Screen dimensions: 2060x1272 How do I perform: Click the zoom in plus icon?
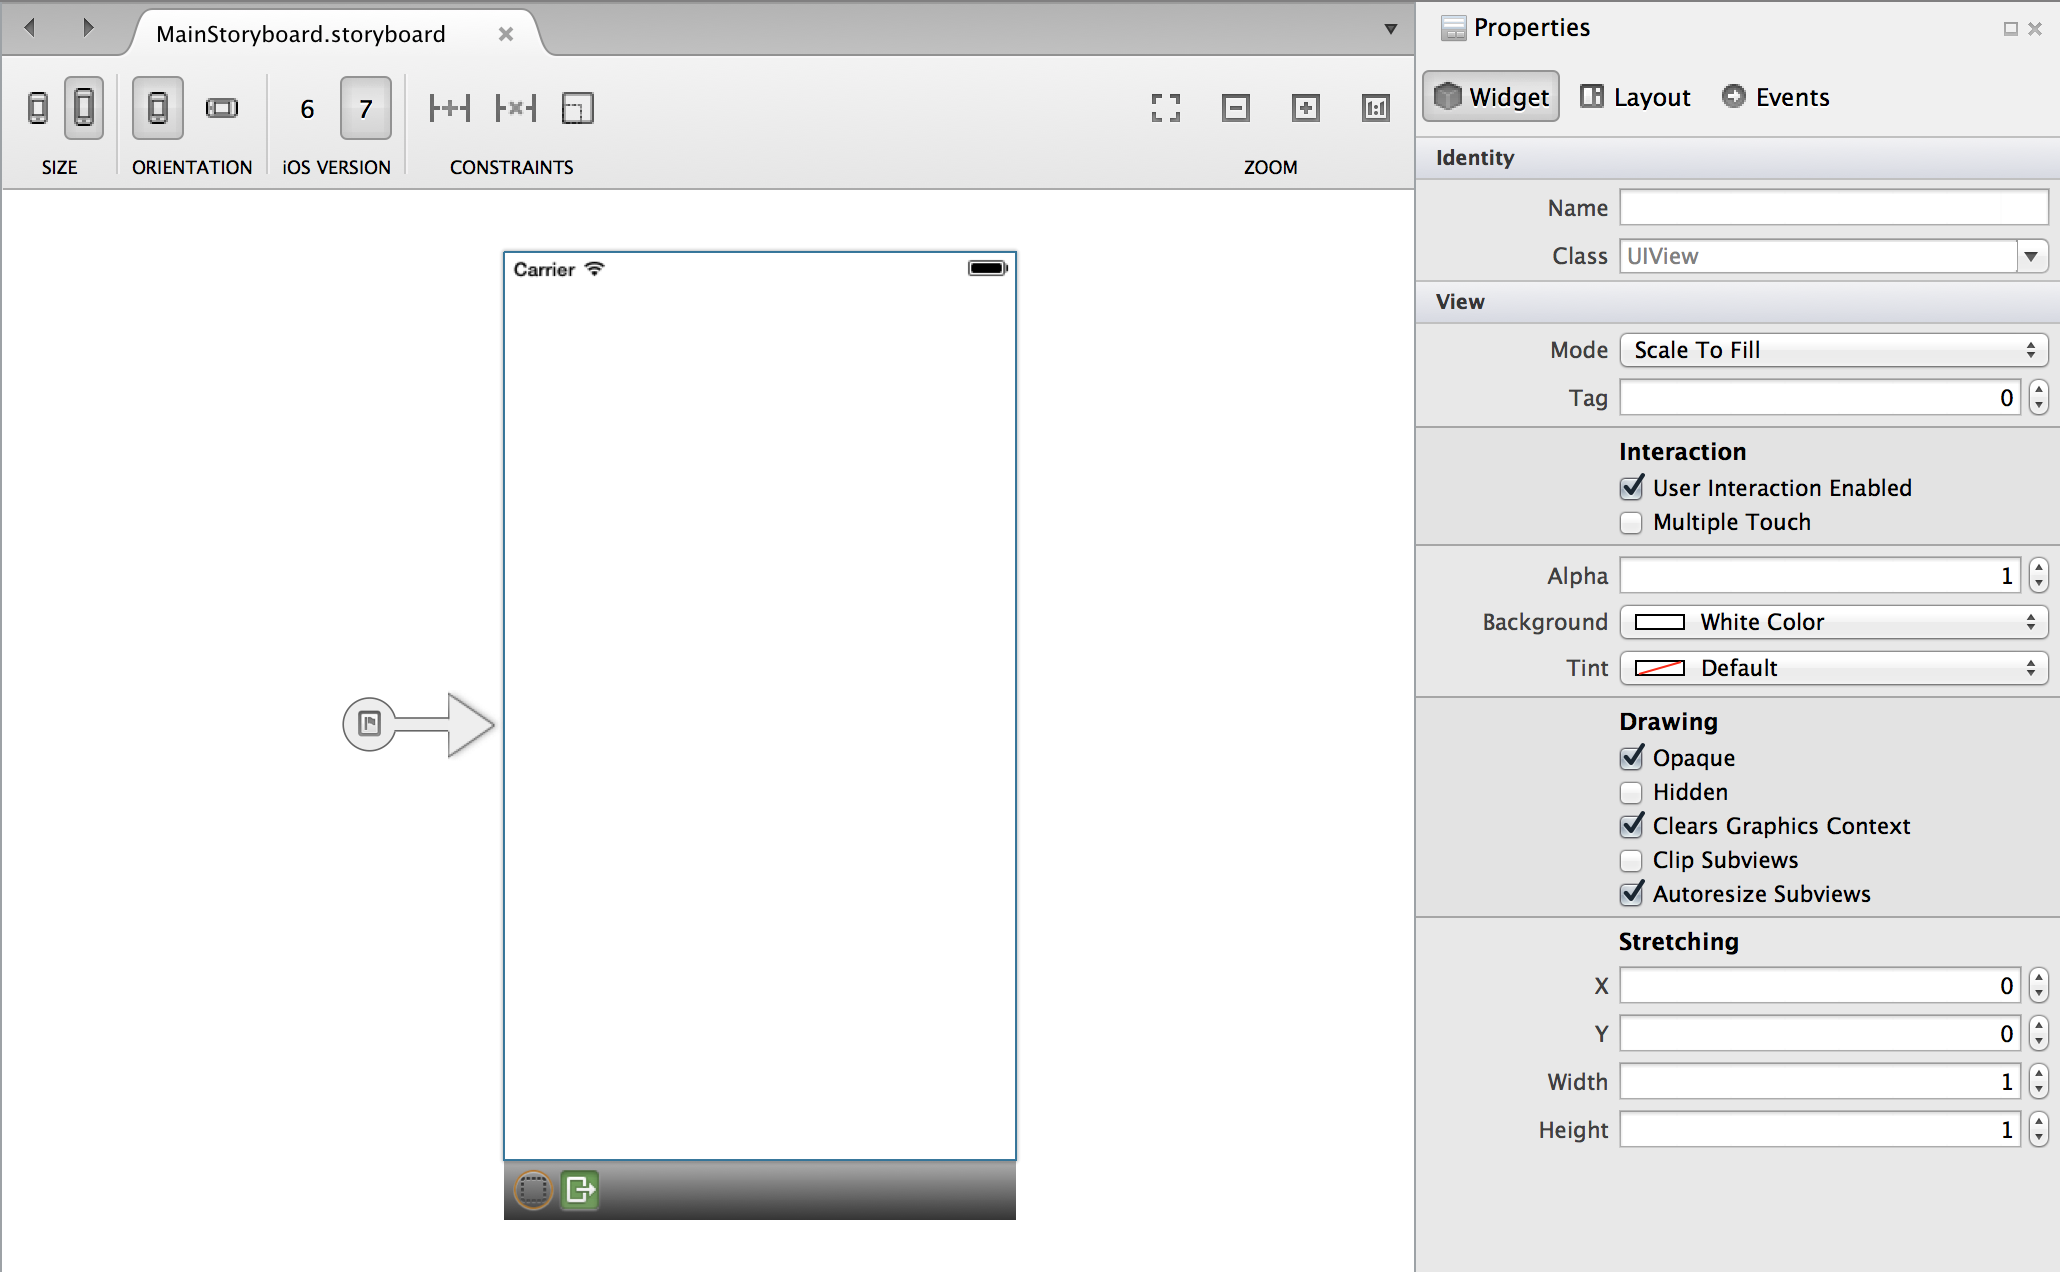pos(1306,108)
